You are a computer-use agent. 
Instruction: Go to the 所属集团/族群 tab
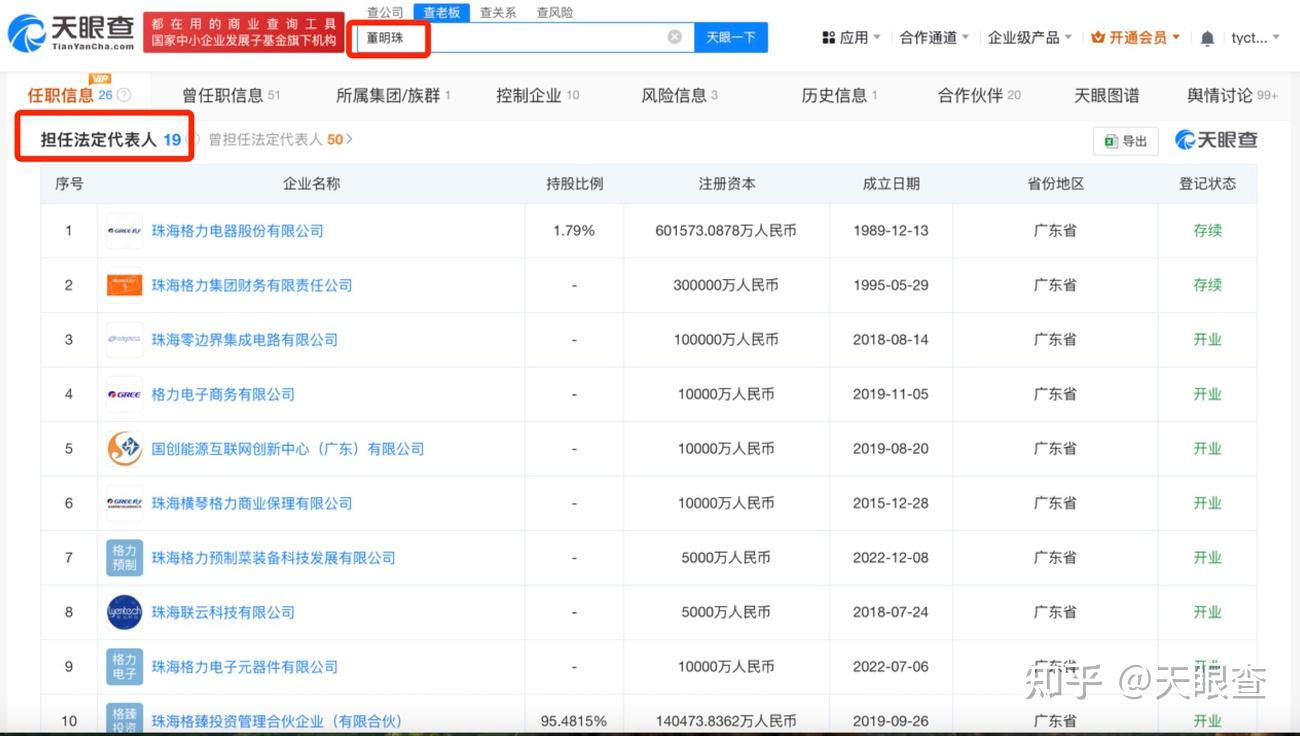tap(393, 96)
